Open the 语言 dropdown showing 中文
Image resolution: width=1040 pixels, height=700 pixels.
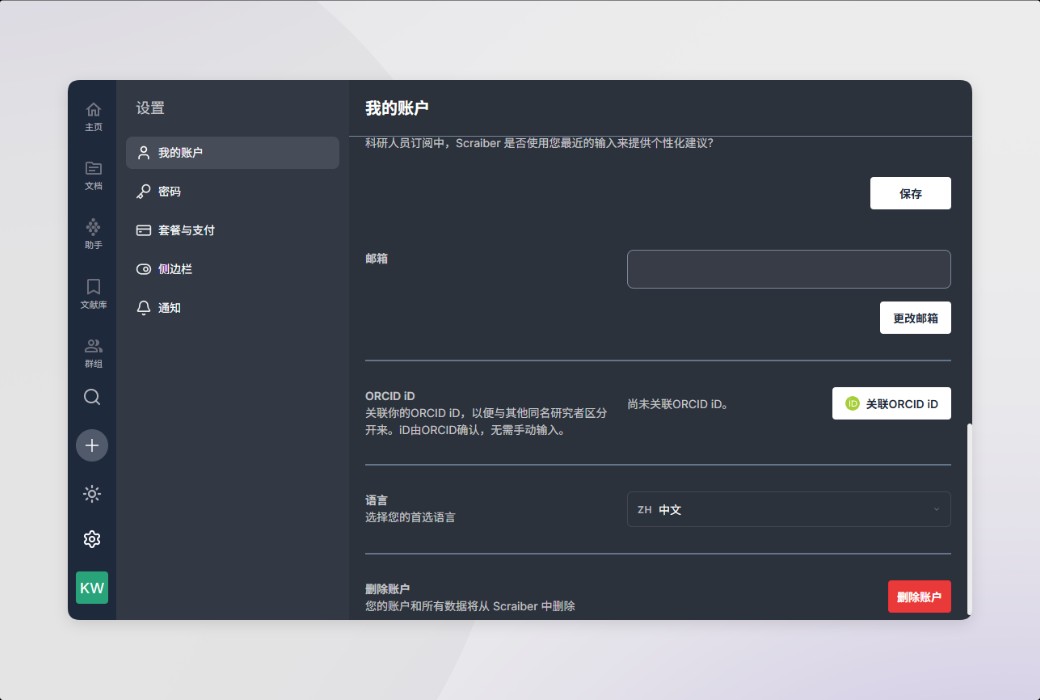789,510
